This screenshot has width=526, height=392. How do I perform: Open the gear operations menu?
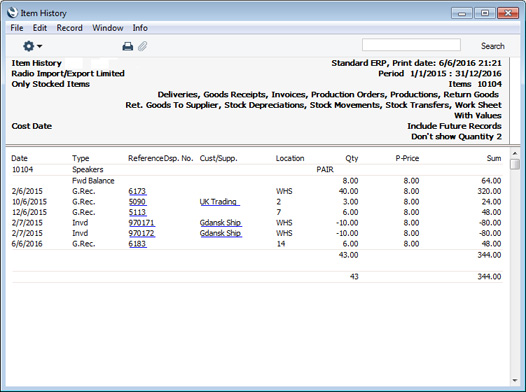[x=32, y=46]
